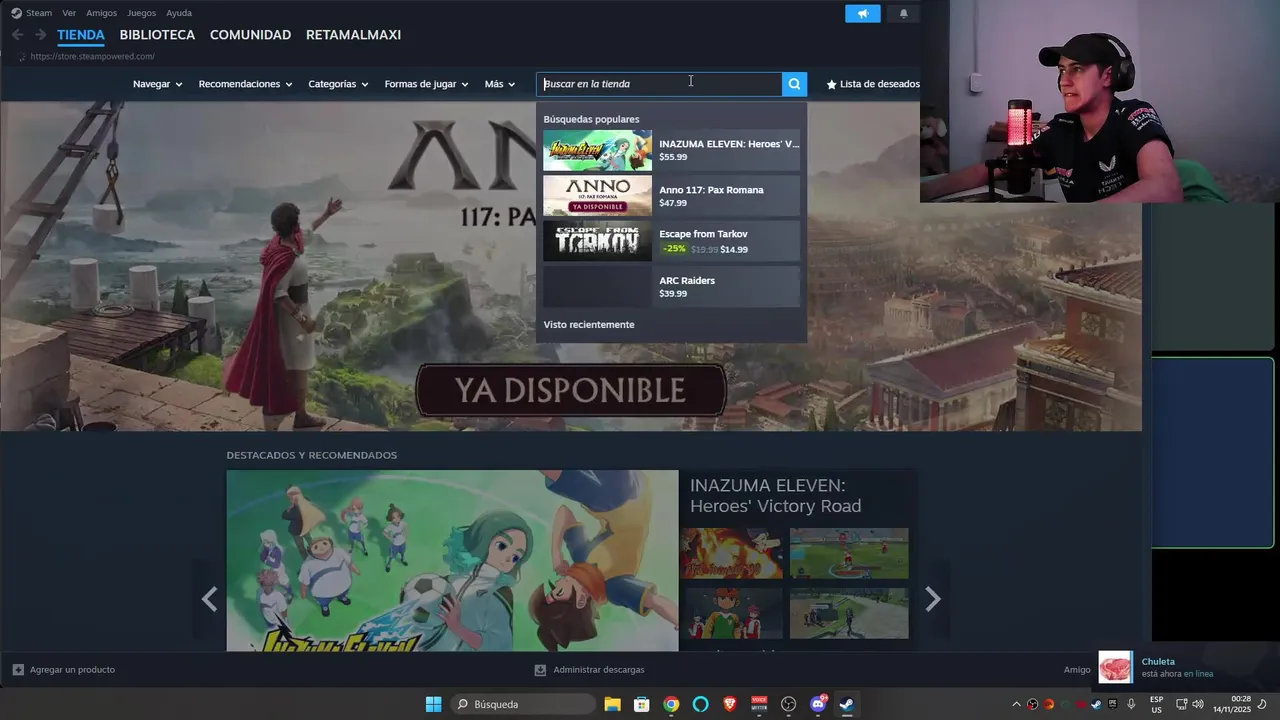Click INAZUMA ELEVEN: Heroes' Victory Road title
The height and width of the screenshot is (720, 1280).
(x=775, y=496)
